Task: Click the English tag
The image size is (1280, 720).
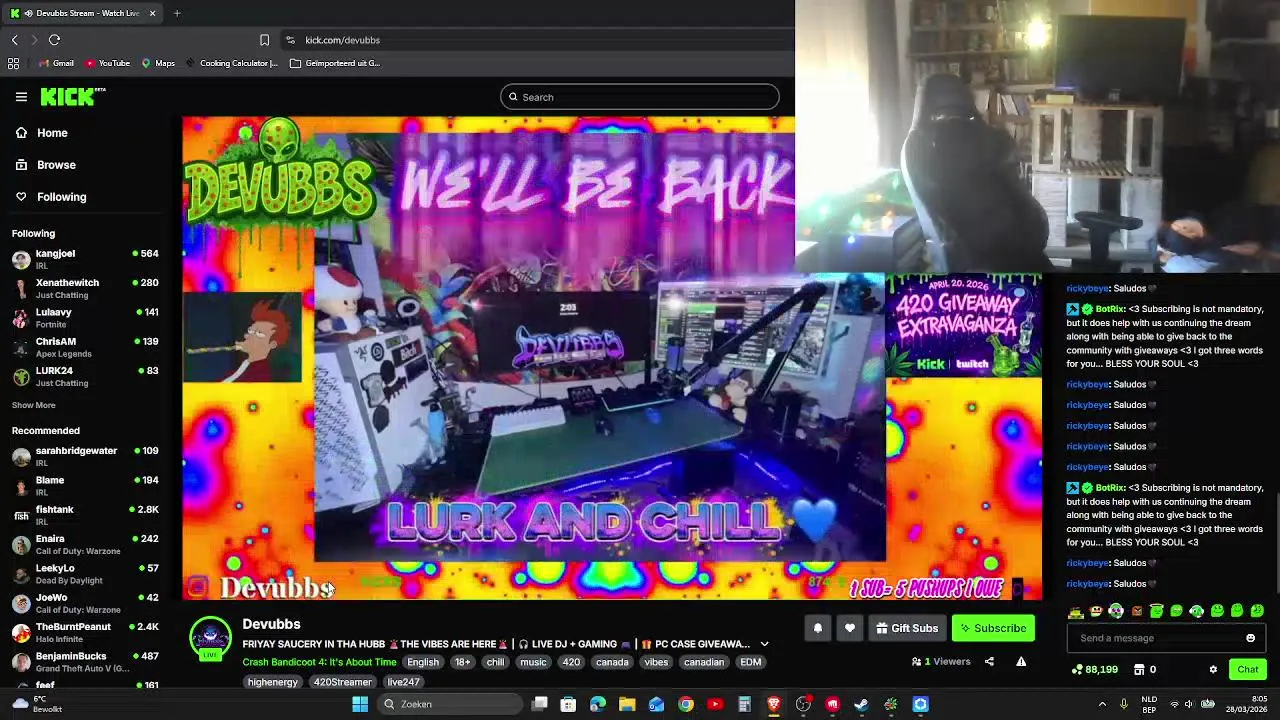Action: pos(423,662)
